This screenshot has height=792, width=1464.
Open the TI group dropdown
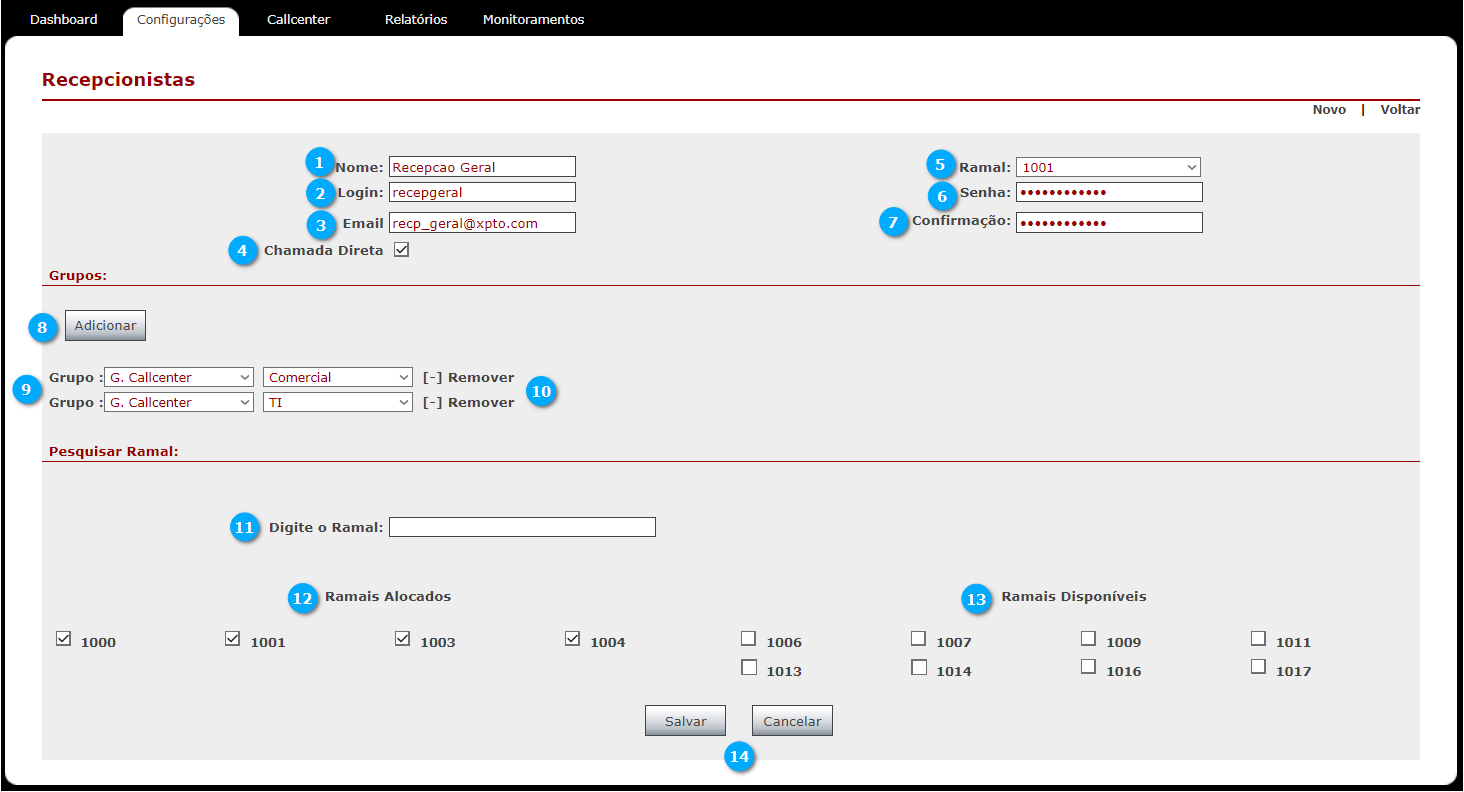coord(338,402)
